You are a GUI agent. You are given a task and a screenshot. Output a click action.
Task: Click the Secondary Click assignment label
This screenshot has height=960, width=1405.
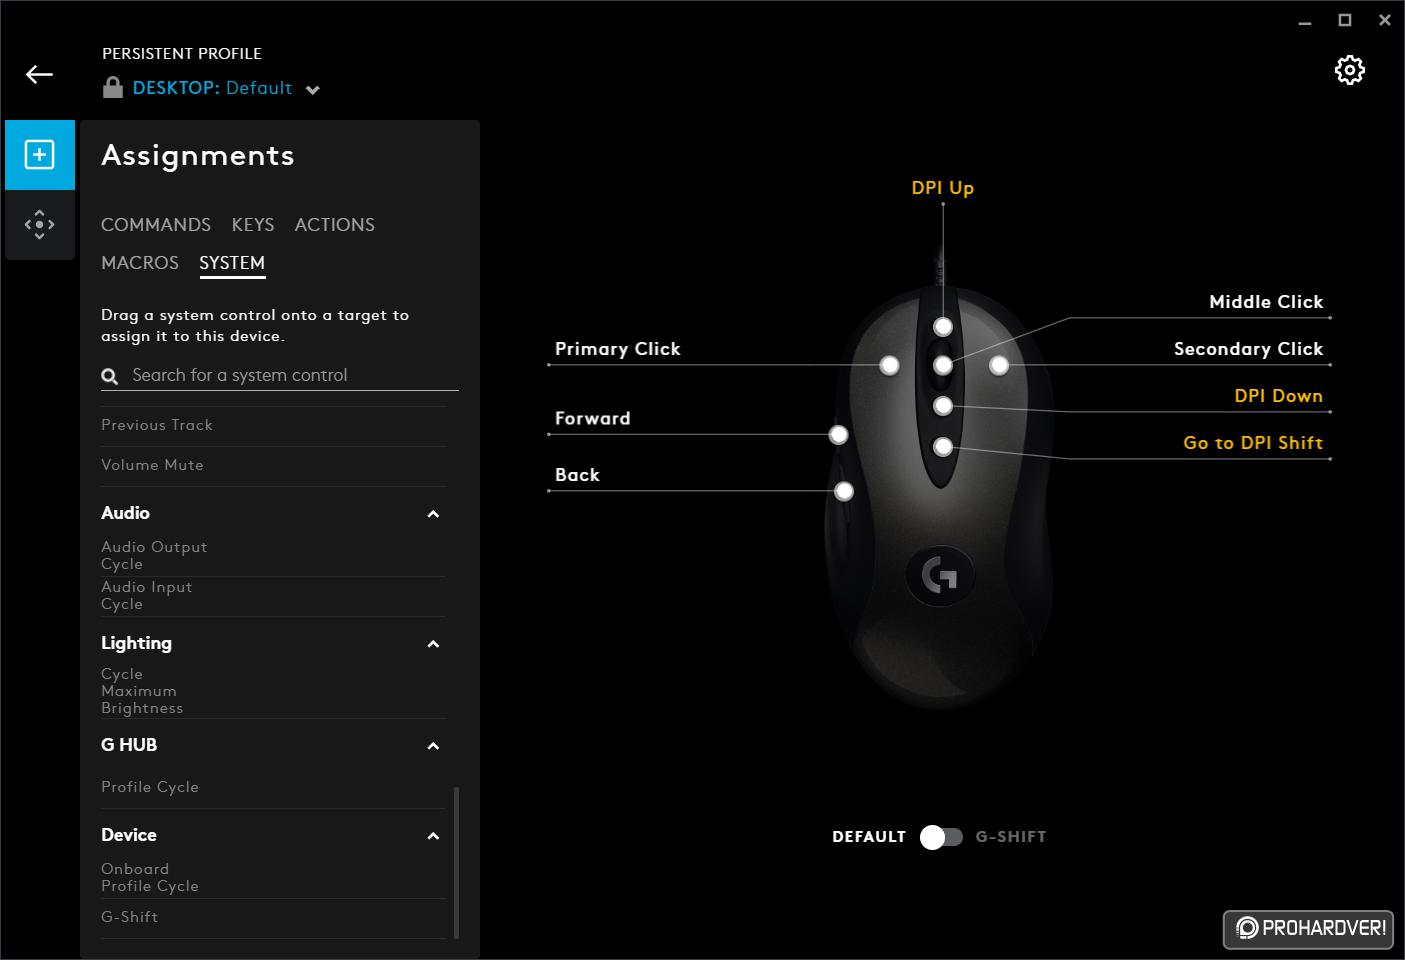1248,349
